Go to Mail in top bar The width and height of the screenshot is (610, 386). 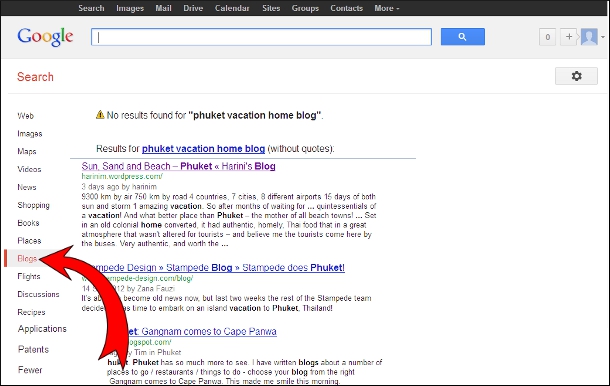pyautogui.click(x=163, y=8)
